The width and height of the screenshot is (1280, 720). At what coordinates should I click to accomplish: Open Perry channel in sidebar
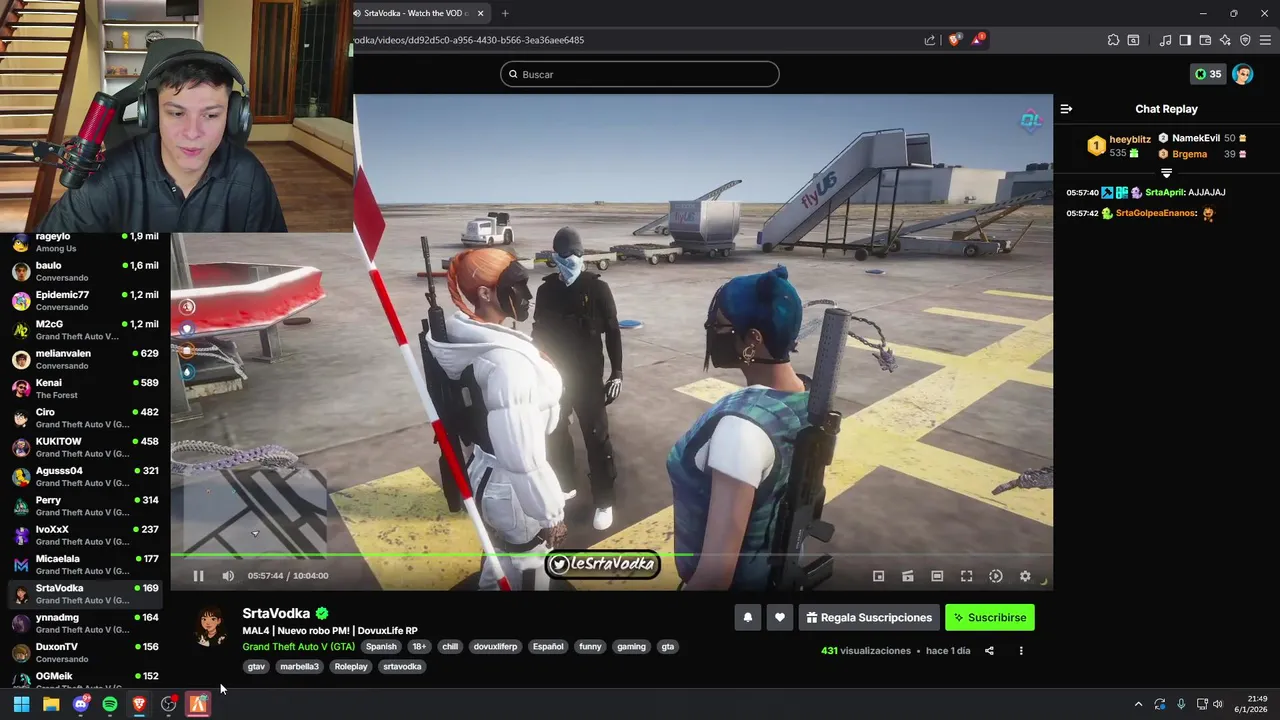(x=85, y=506)
